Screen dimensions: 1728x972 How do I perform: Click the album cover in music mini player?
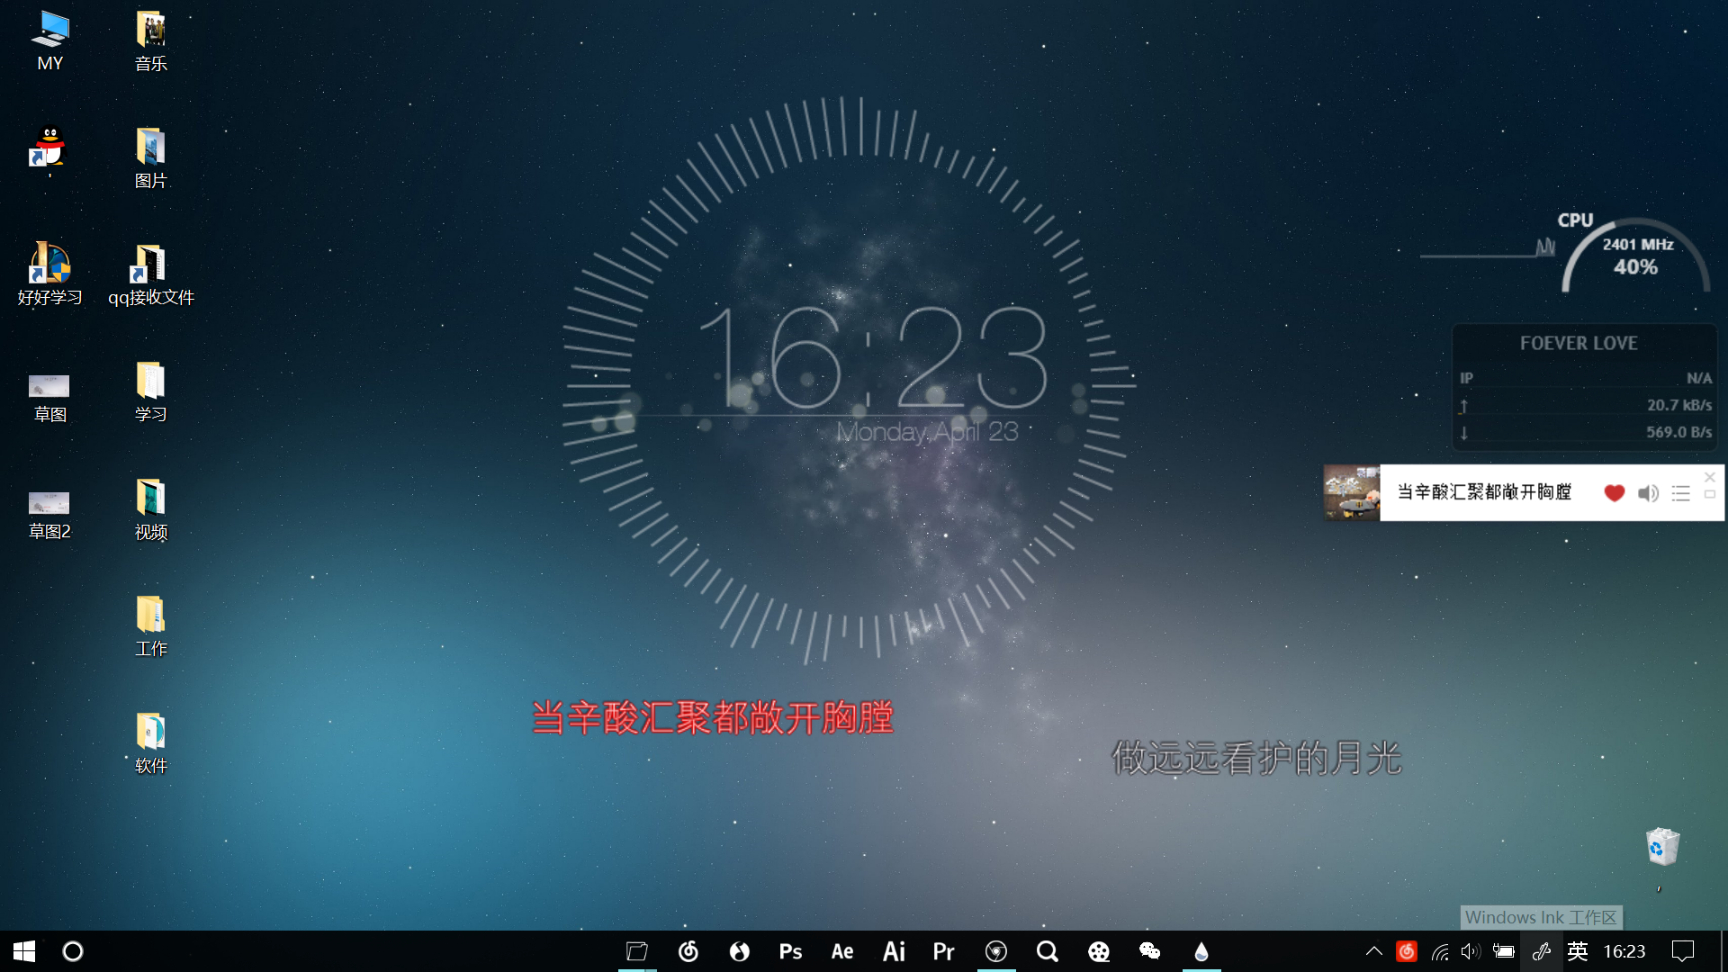tap(1352, 492)
